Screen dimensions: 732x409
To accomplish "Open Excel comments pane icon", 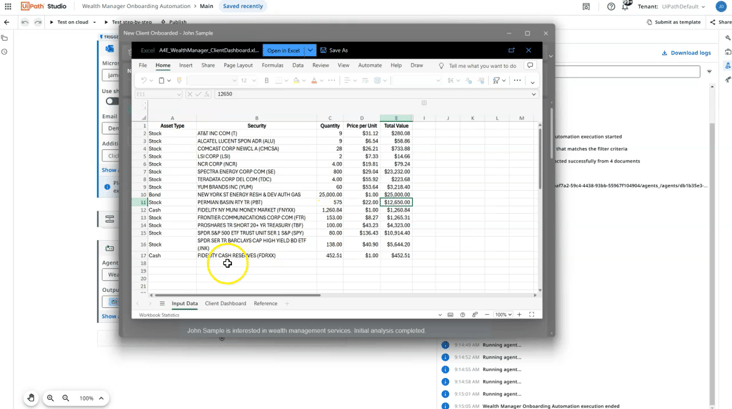I will [530, 65].
